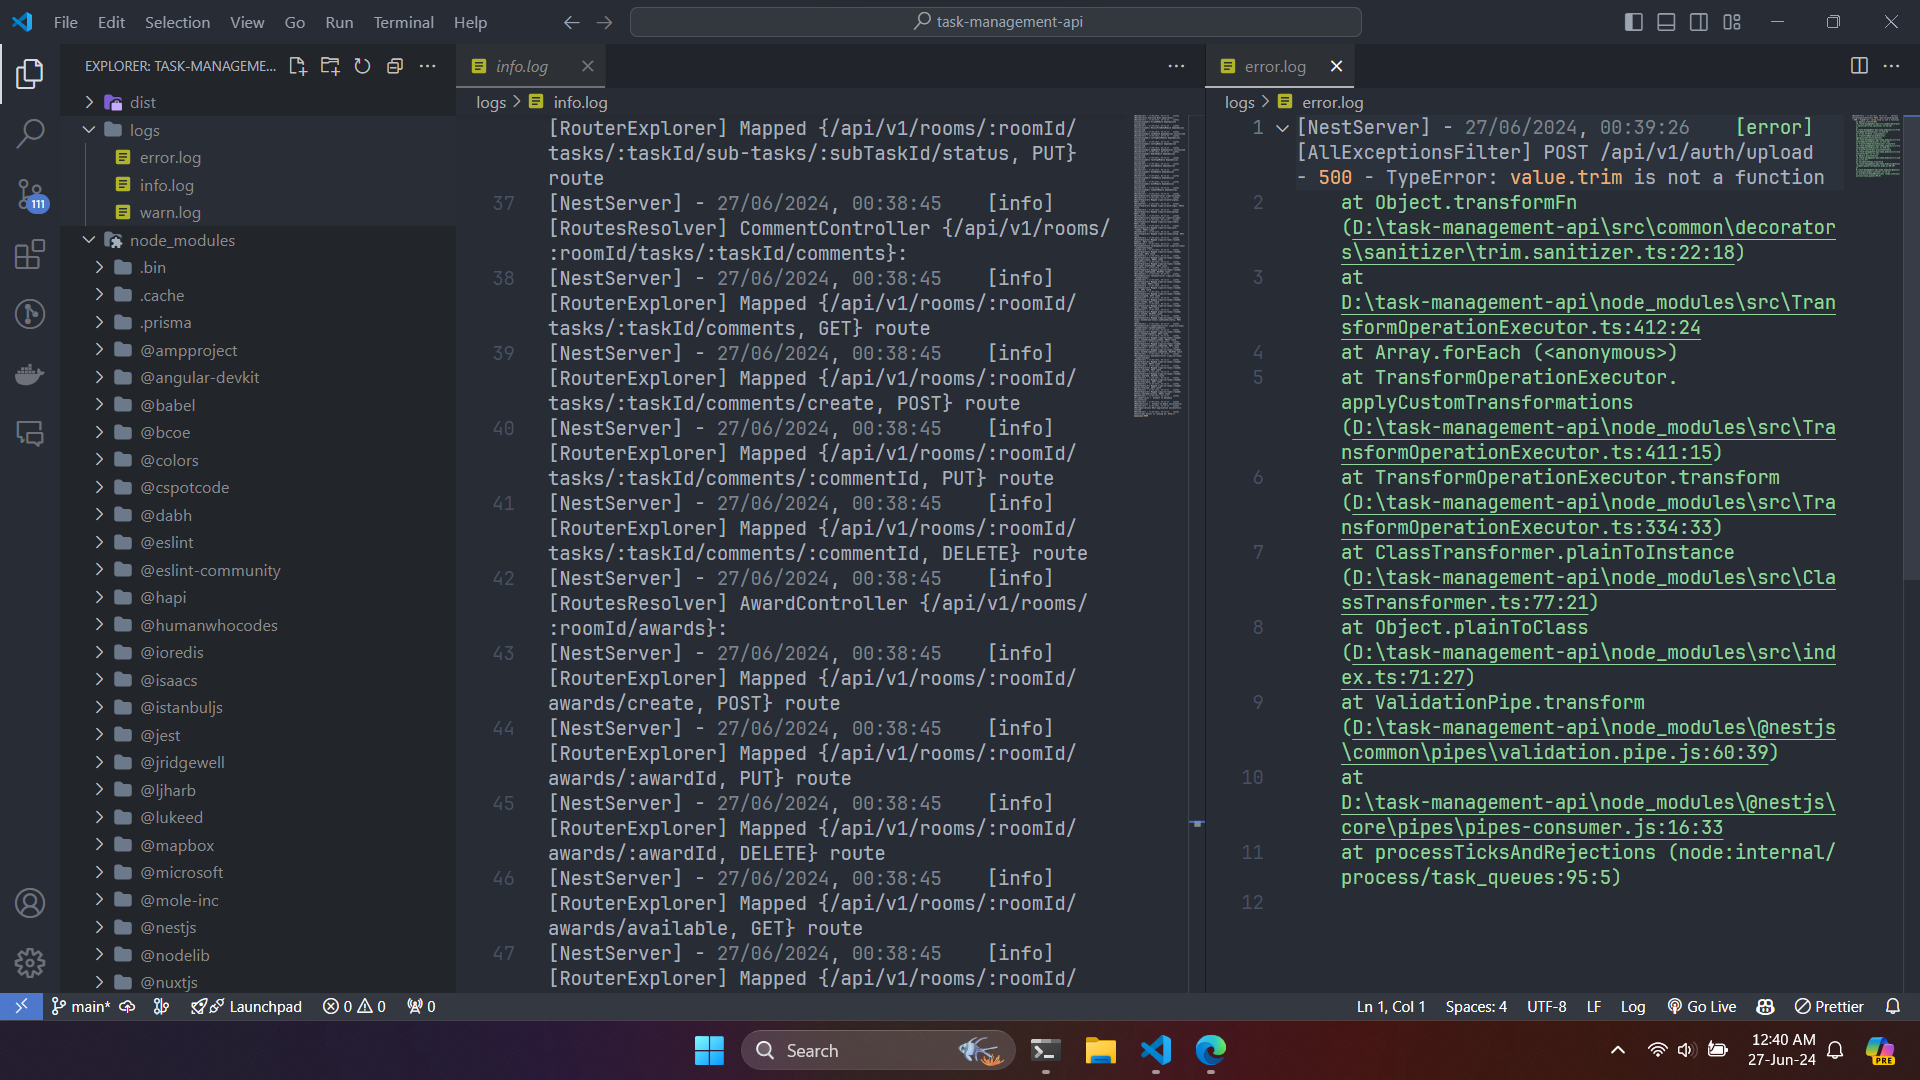Open Microsoft Edge from the taskbar

(x=1210, y=1050)
